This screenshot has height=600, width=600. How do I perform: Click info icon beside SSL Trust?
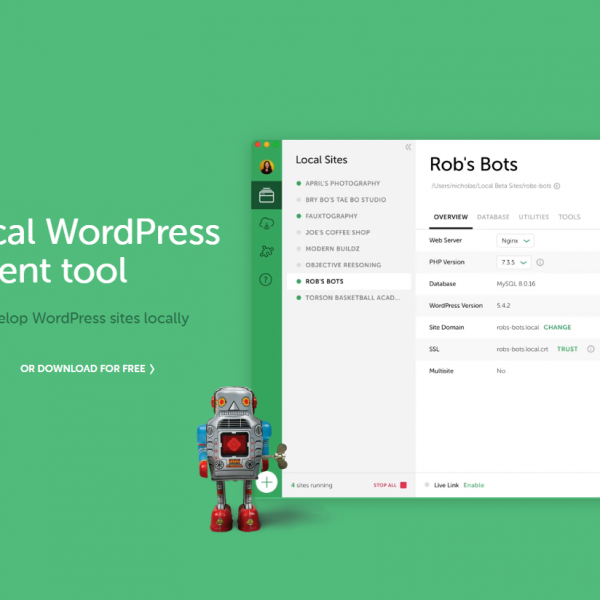point(591,349)
